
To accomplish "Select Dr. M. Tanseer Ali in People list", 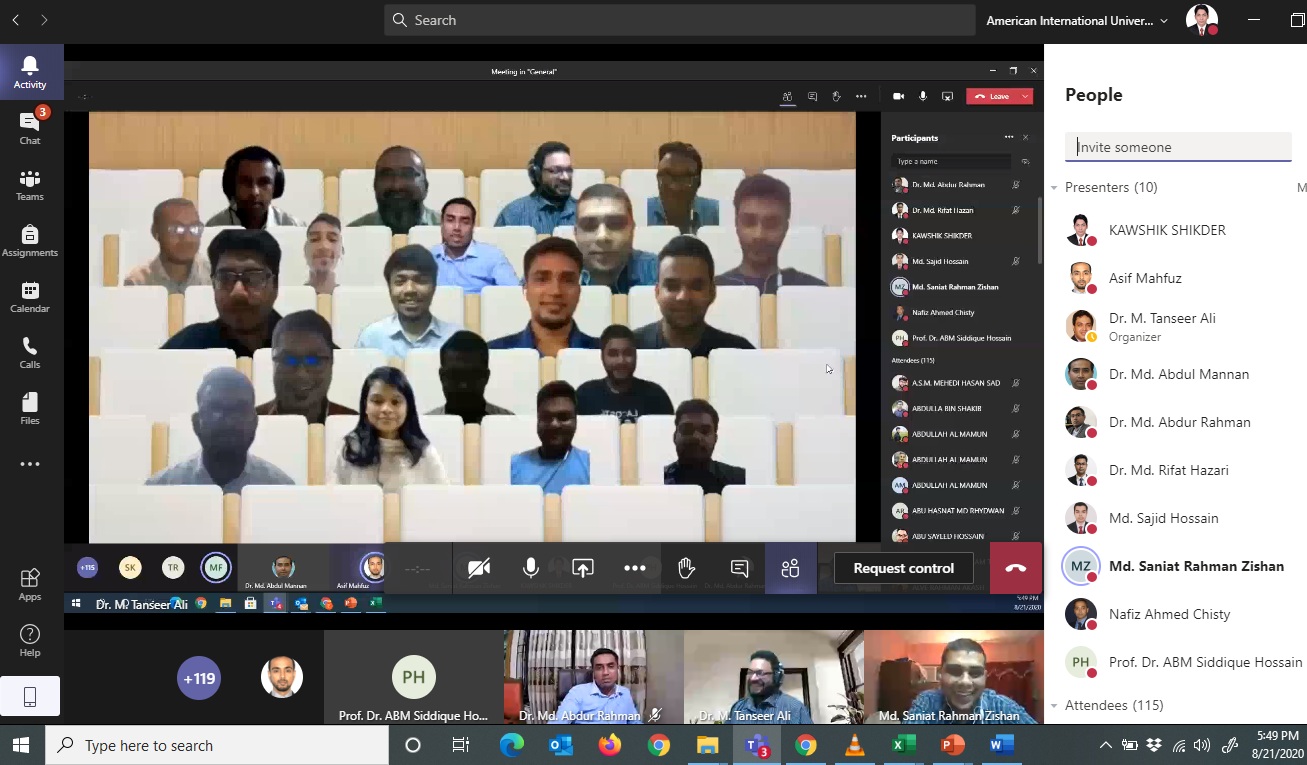I will point(1162,318).
